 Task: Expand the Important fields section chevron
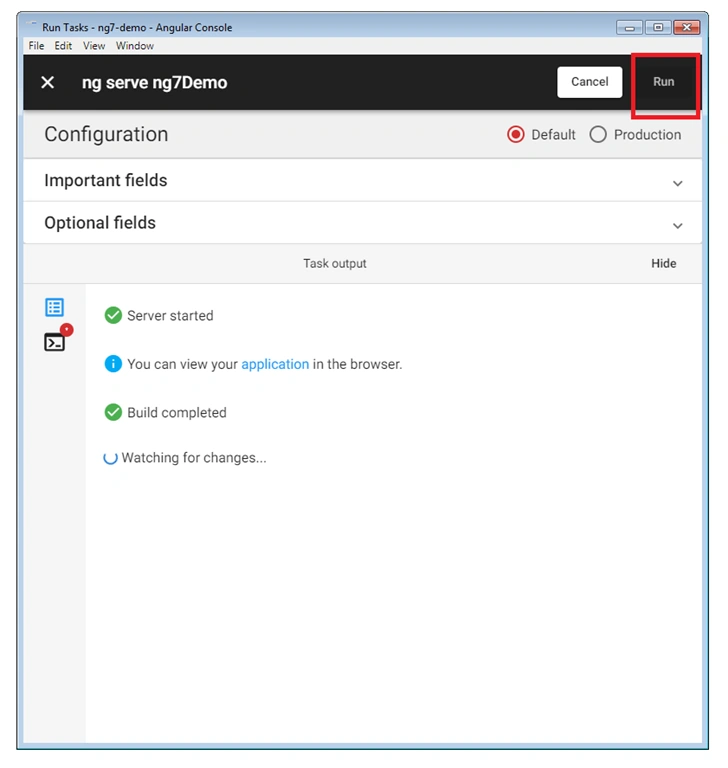pyautogui.click(x=678, y=183)
